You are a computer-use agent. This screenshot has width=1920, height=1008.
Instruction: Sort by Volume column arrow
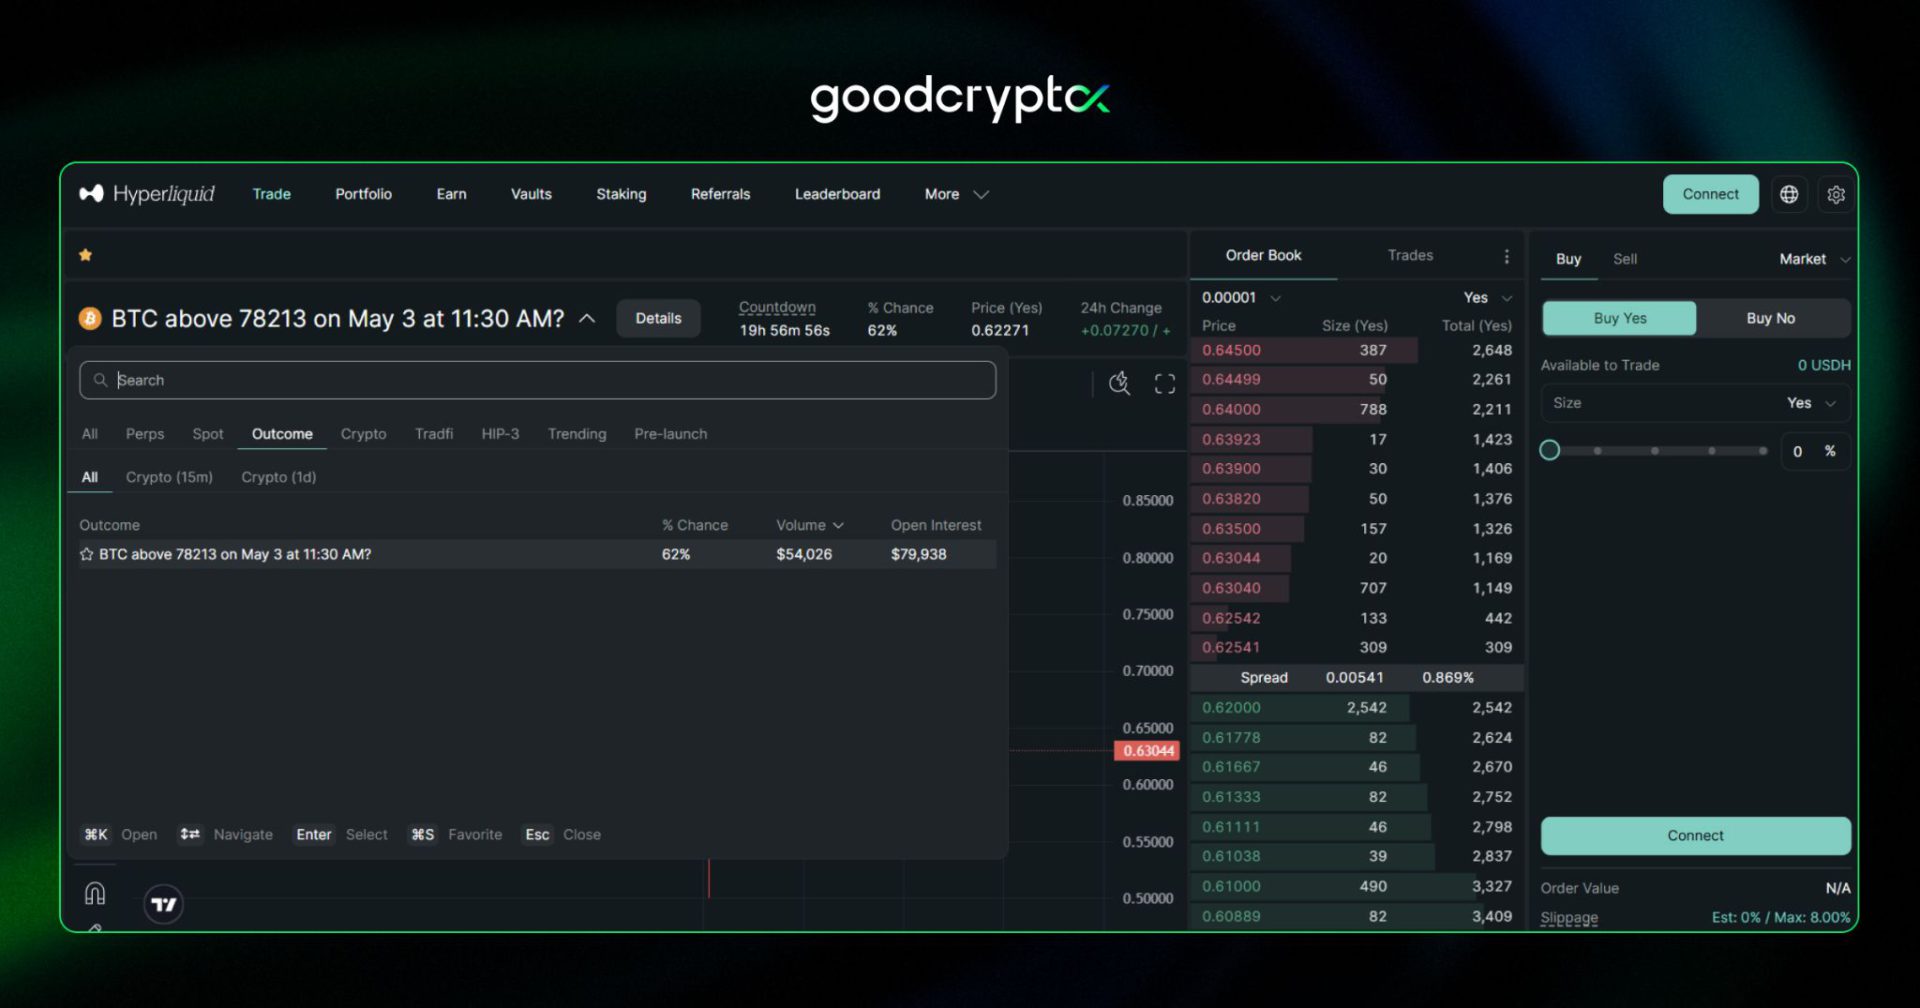pyautogui.click(x=838, y=525)
